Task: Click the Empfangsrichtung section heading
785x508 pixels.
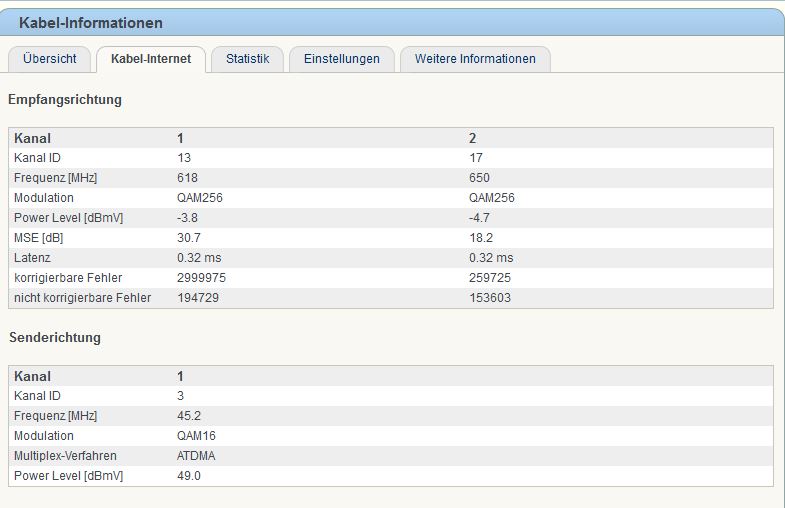Action: [65, 100]
